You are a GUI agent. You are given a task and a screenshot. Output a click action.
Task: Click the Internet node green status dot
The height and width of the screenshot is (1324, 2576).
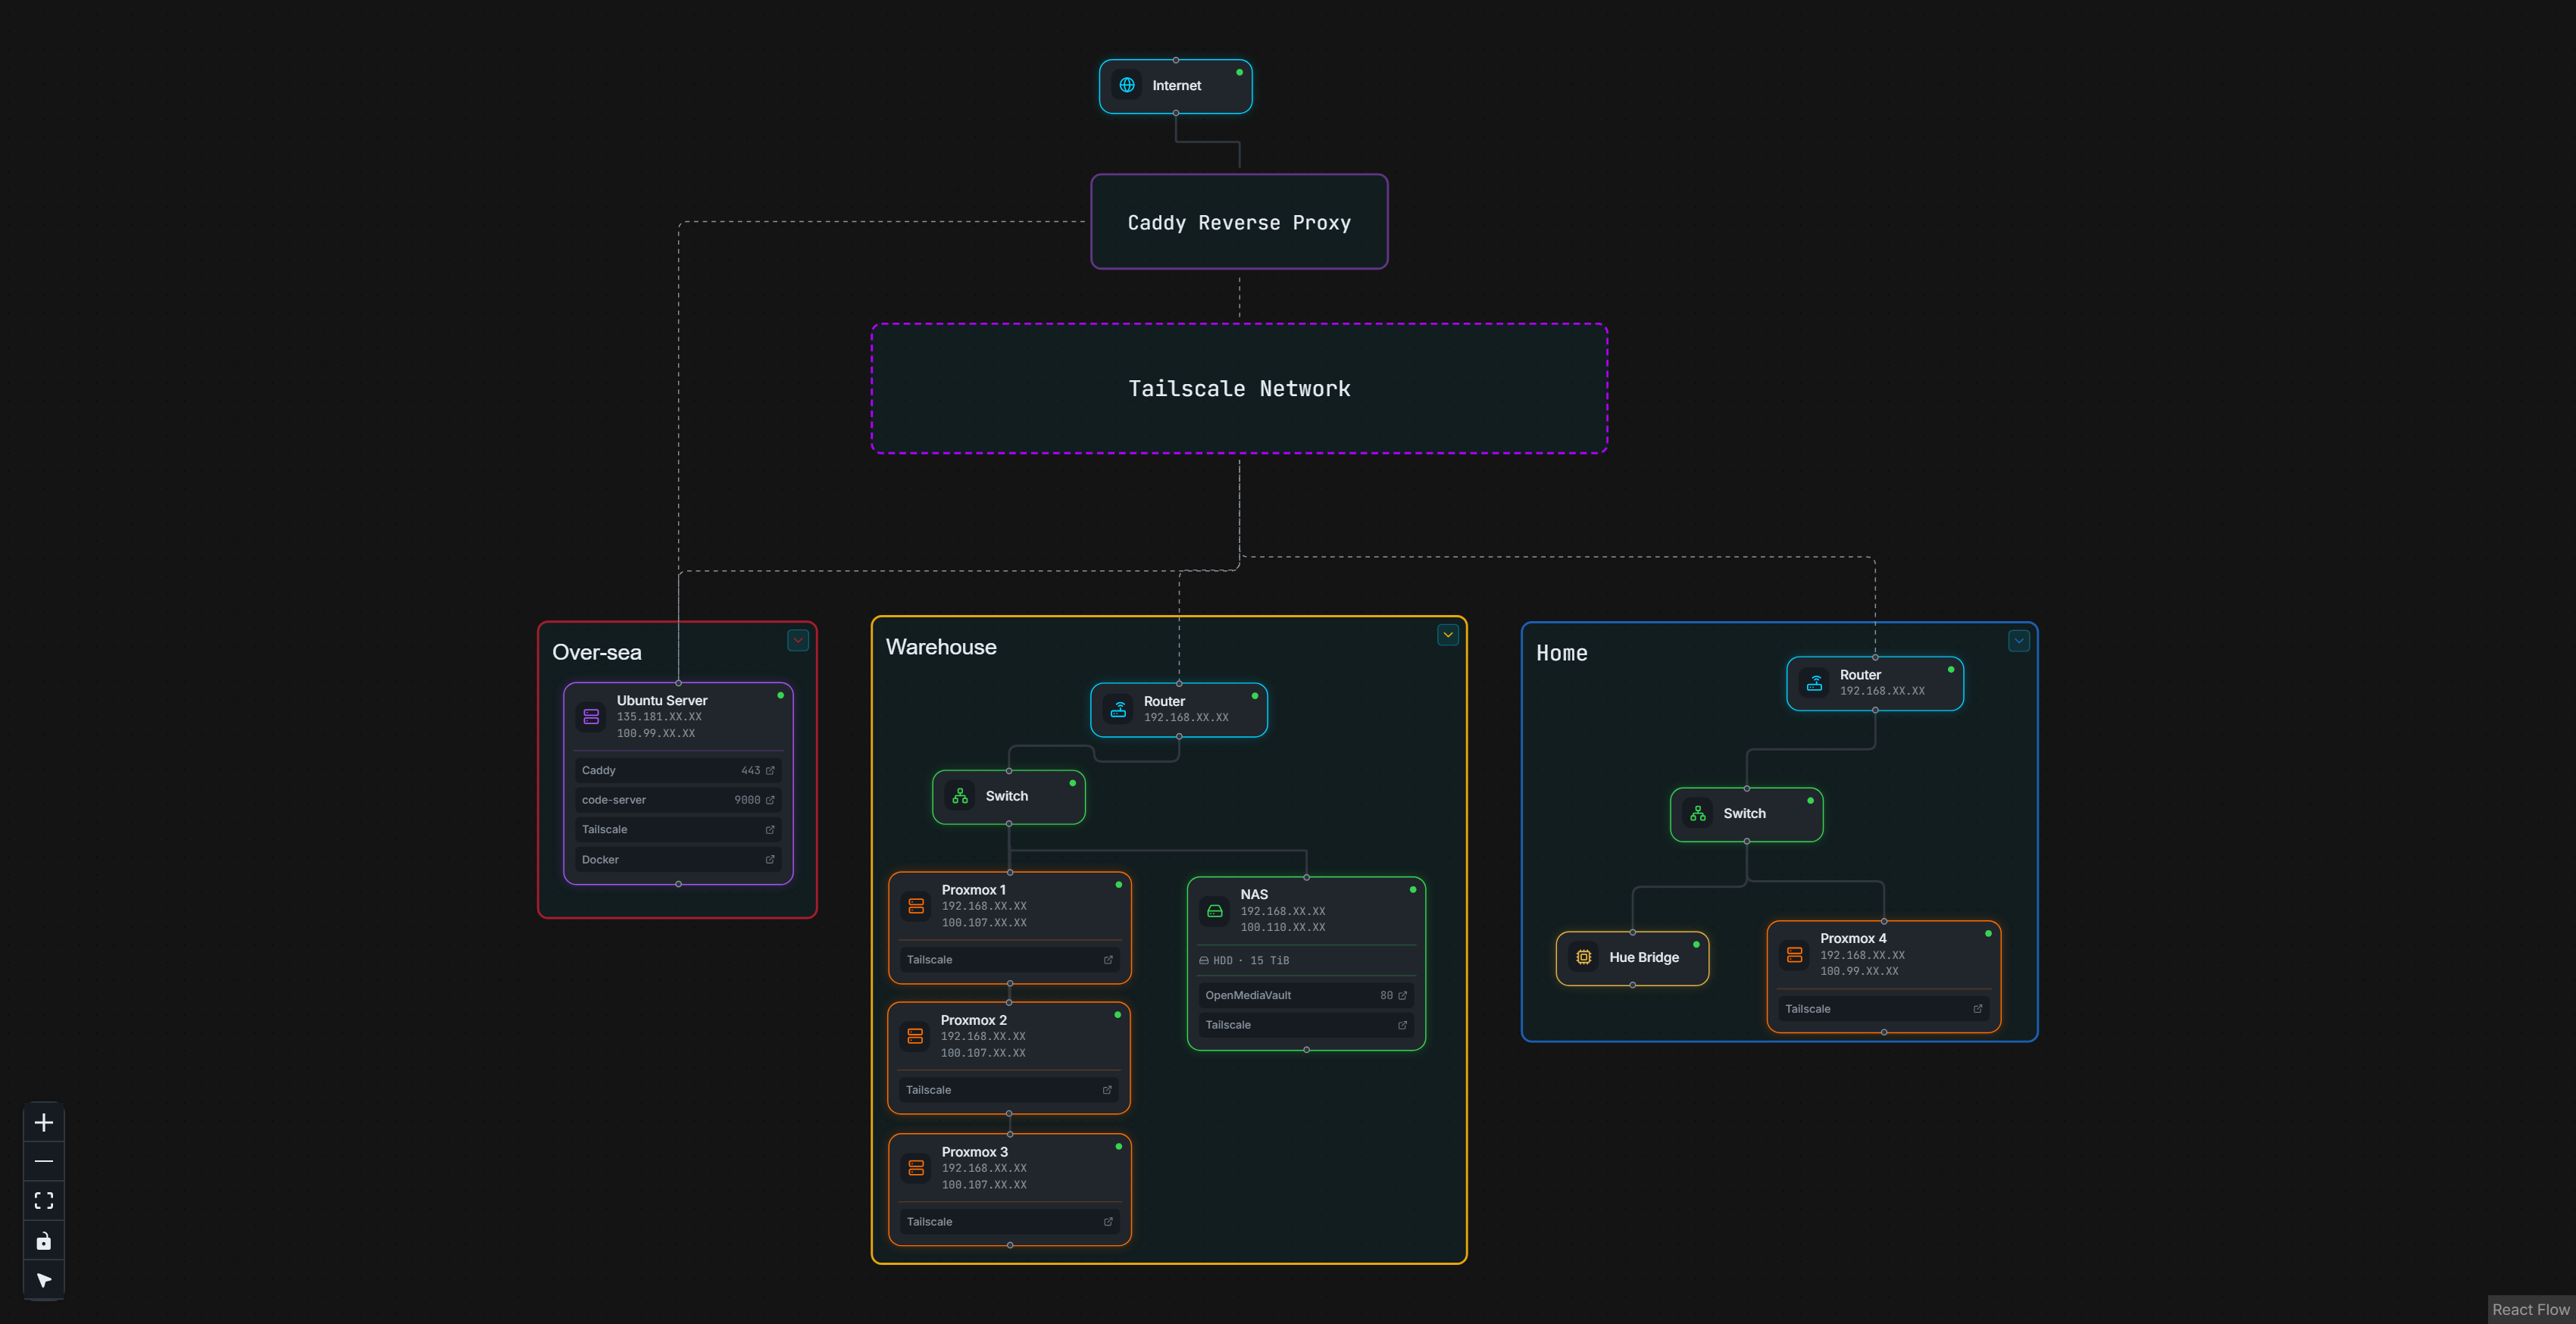[x=1239, y=72]
